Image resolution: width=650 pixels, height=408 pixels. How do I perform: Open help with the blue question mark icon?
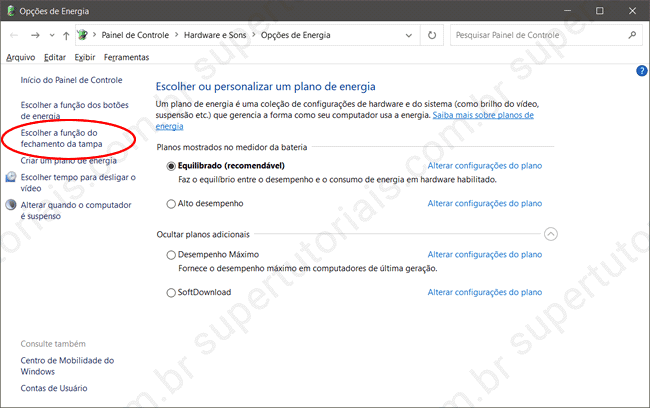641,71
